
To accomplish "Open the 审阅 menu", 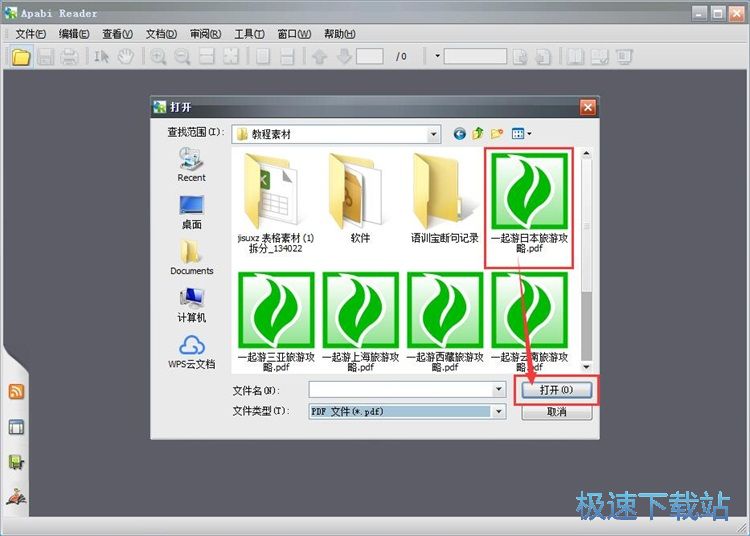I will (205, 34).
